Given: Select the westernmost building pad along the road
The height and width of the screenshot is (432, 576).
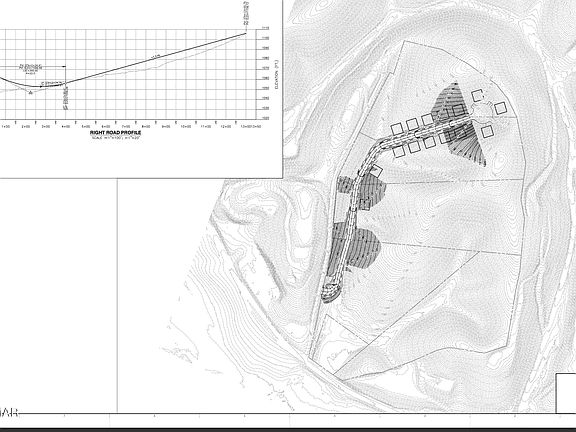Looking at the screenshot, I should 397,129.
